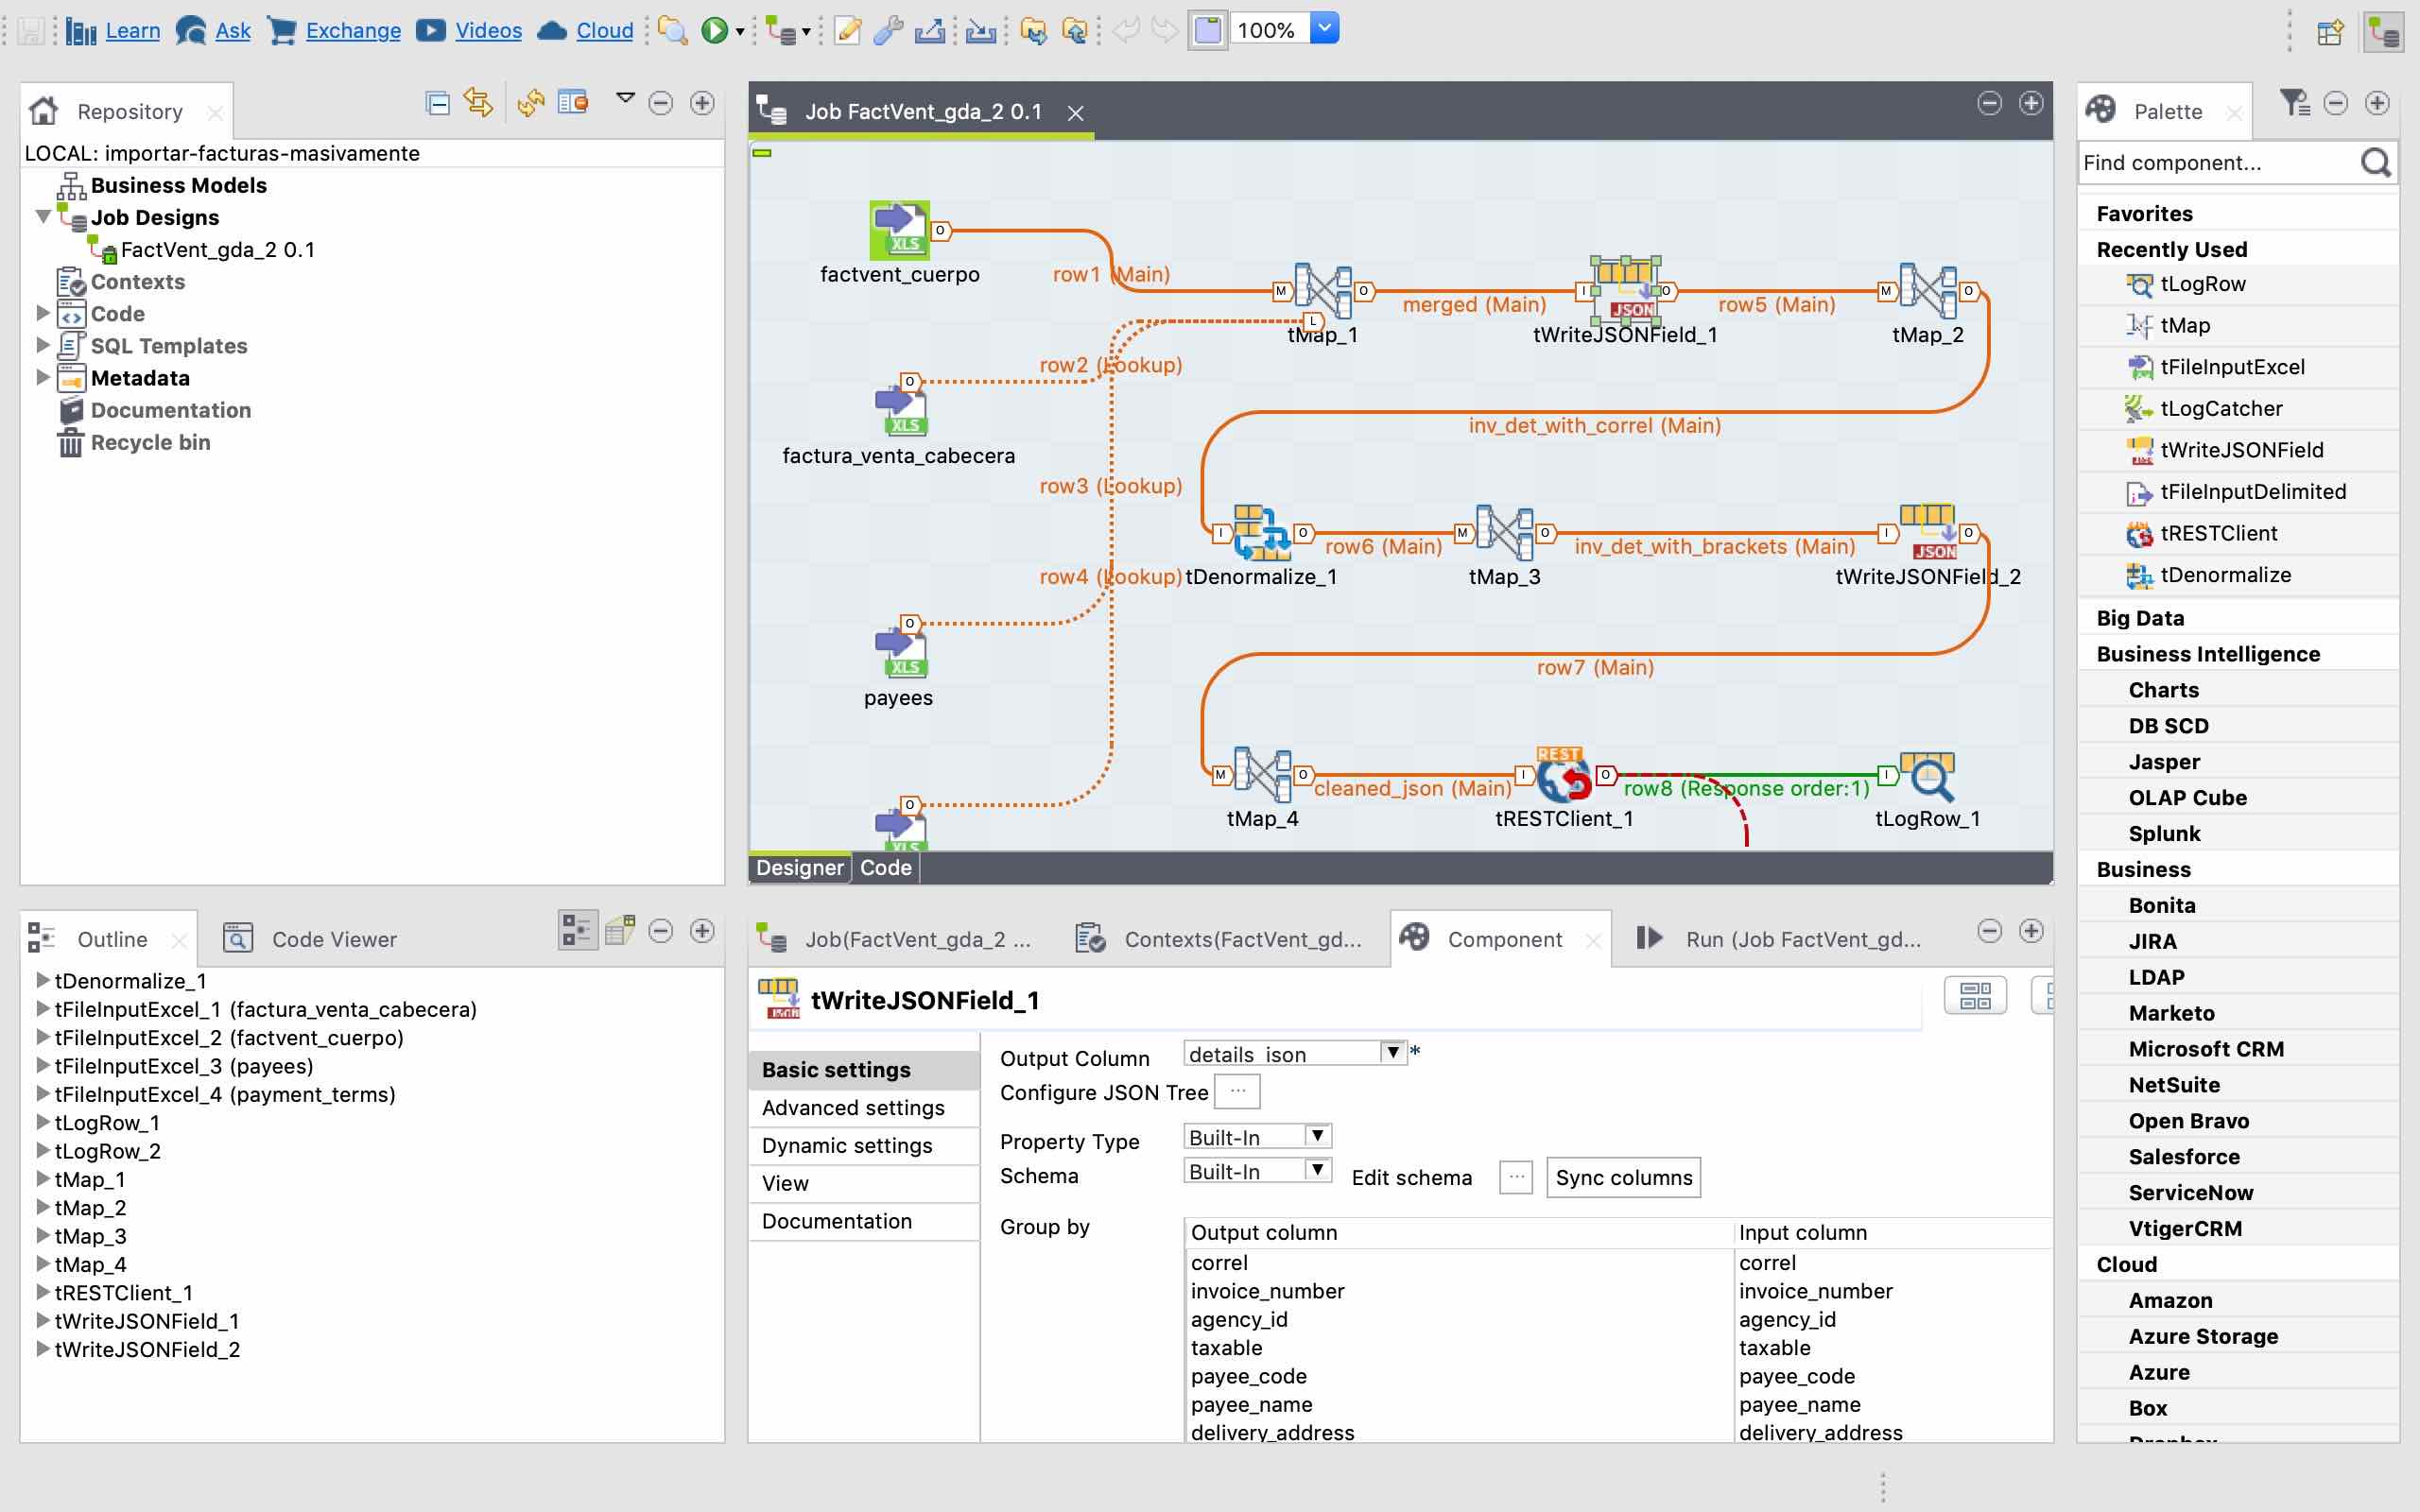Click the tMap_3 node icon in canvas

tap(1507, 535)
